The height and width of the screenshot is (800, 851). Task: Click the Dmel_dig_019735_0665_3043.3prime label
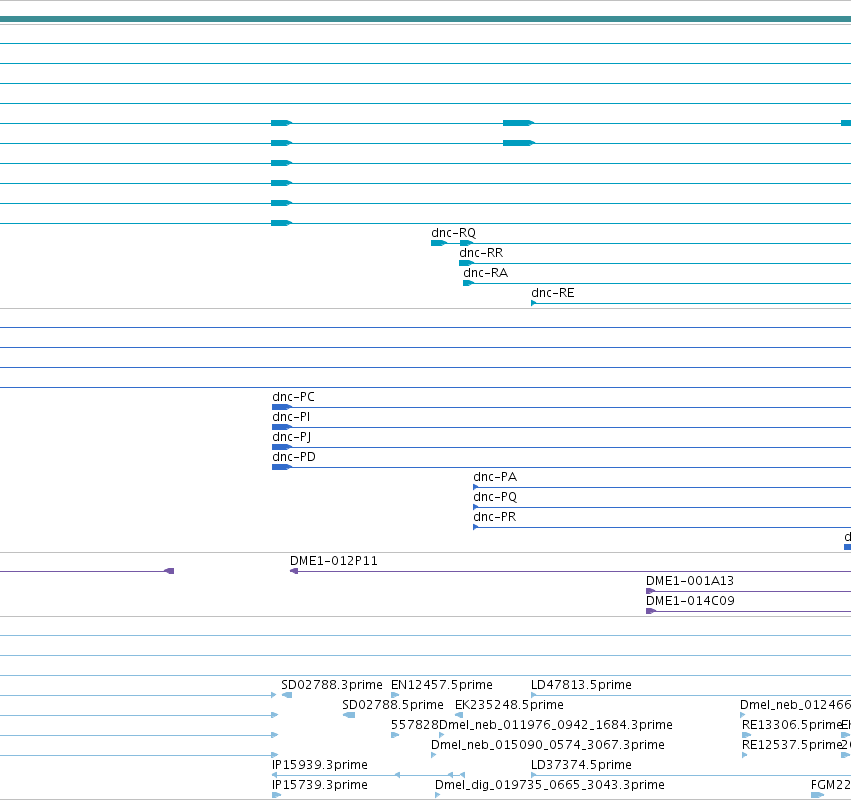coord(550,785)
